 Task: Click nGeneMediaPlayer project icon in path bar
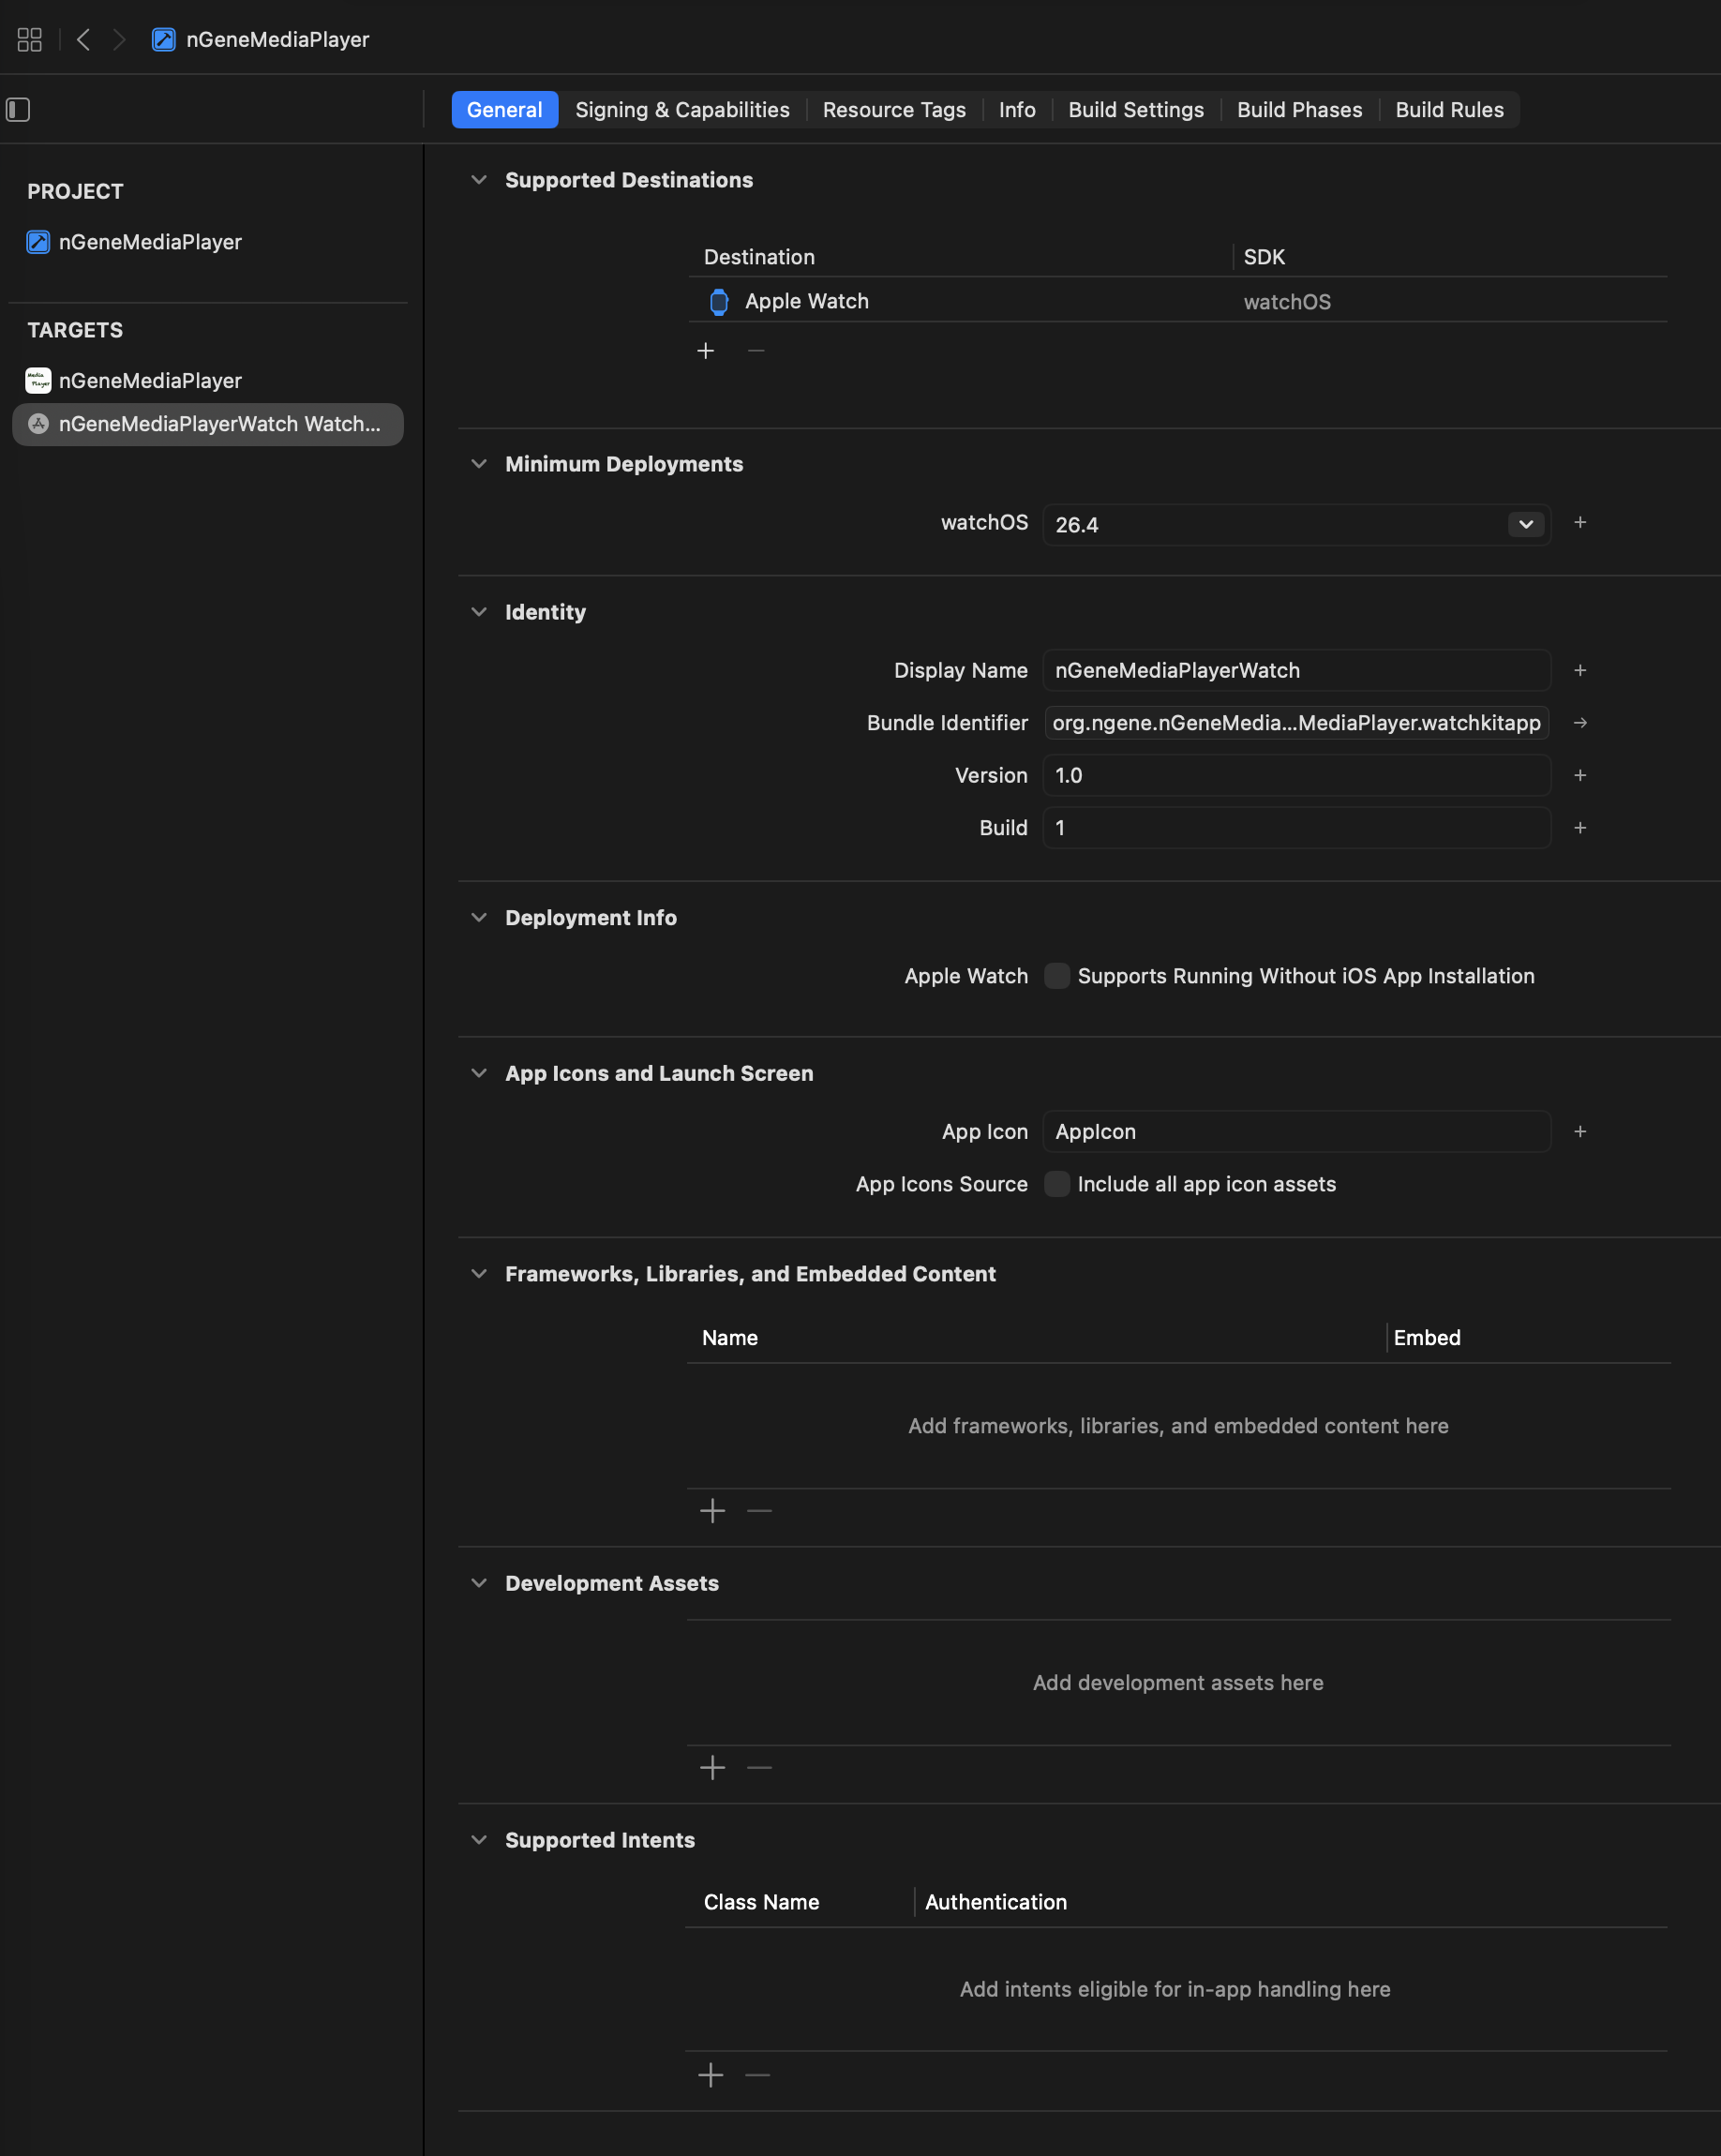click(163, 40)
